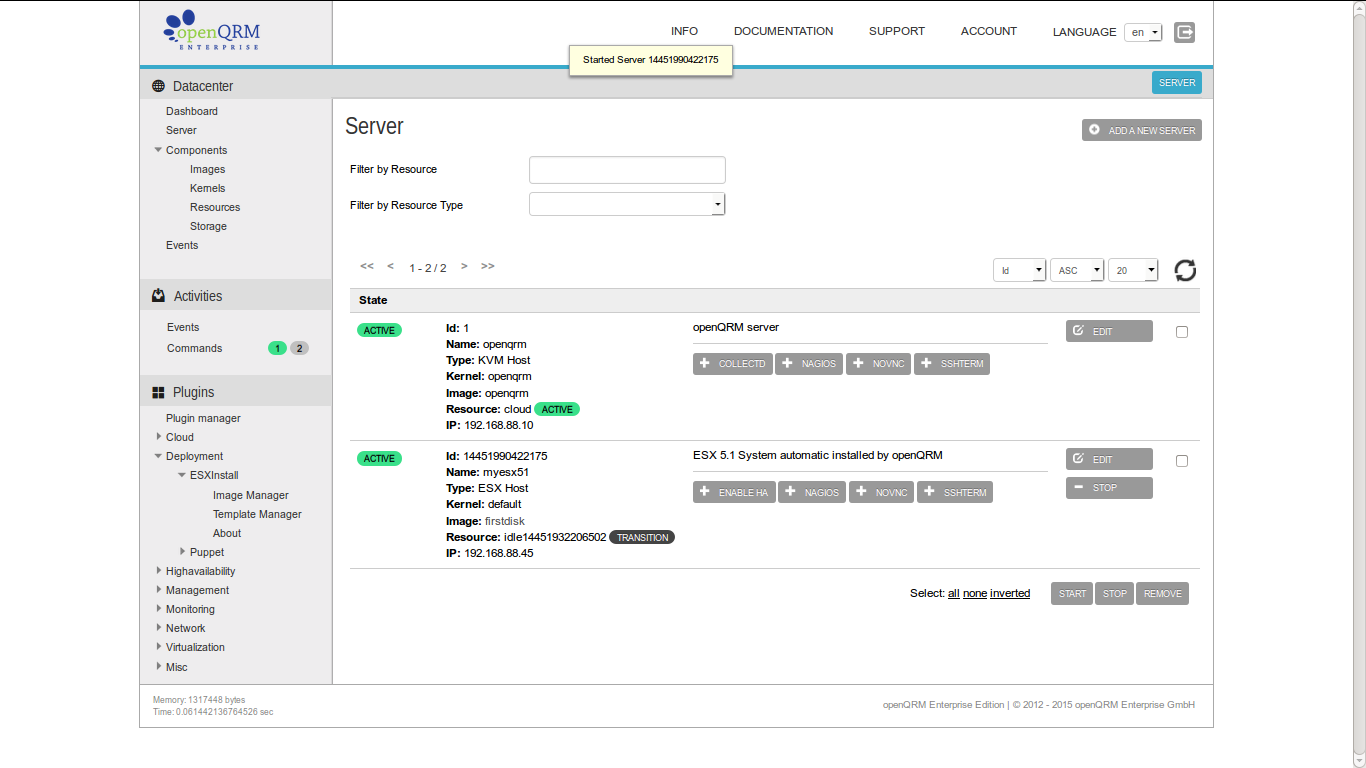Click the openQRM Enterprise logo
Image resolution: width=1366 pixels, height=768 pixels.
(x=212, y=31)
